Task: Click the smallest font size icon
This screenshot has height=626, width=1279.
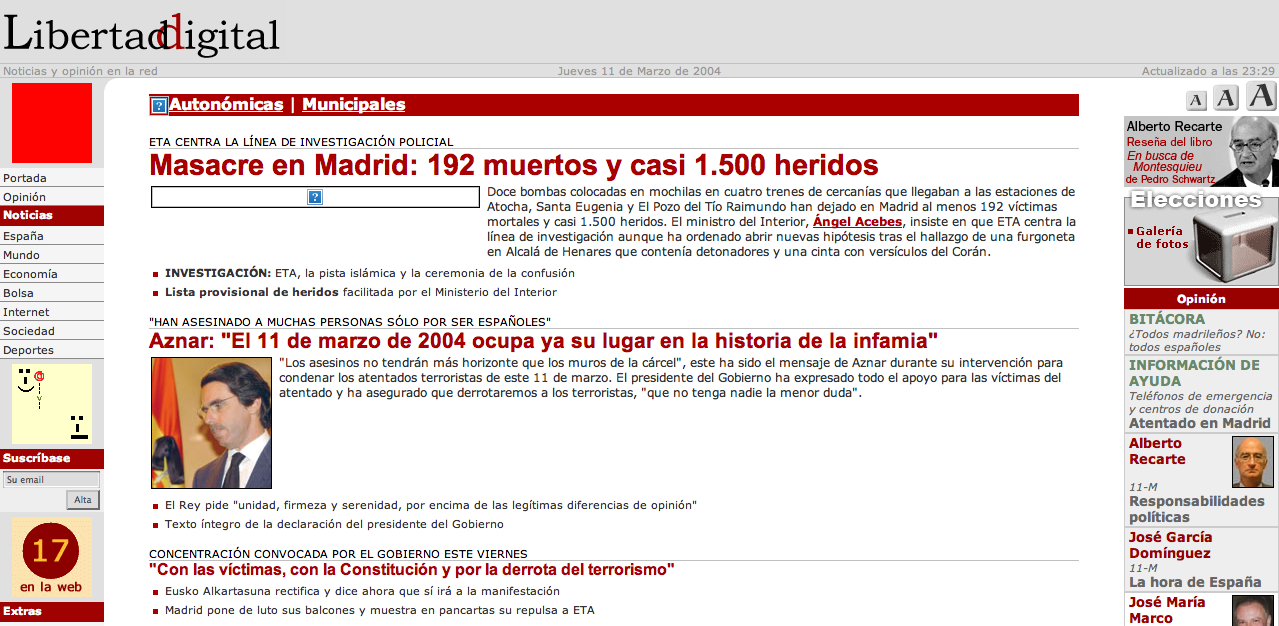Action: tap(1196, 99)
